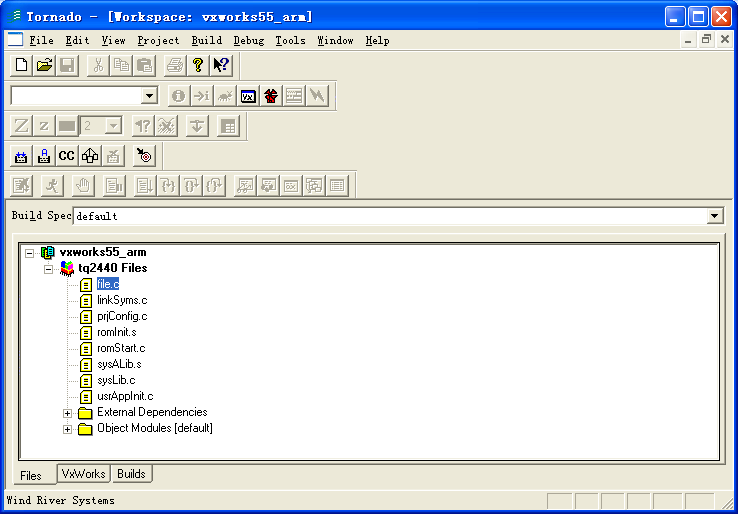The image size is (738, 514).
Task: Select linkSyms.c in the tree
Action: tap(122, 300)
